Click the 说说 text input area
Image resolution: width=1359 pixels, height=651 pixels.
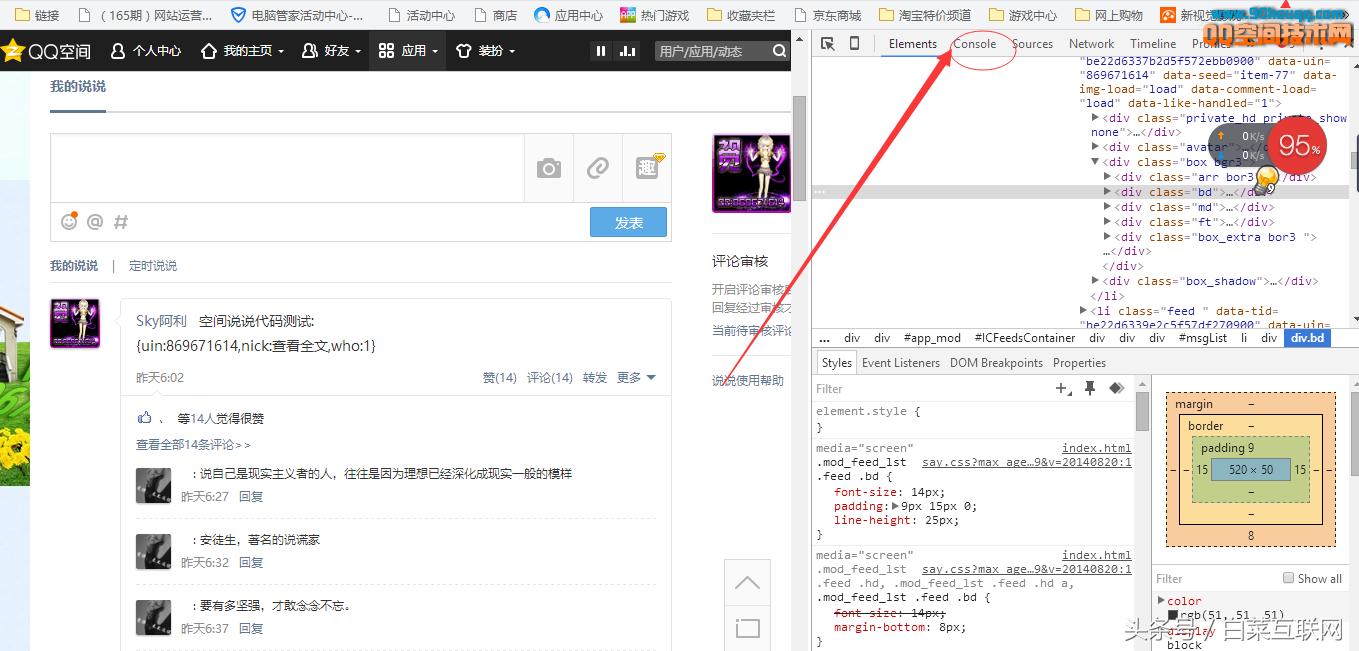(287, 168)
